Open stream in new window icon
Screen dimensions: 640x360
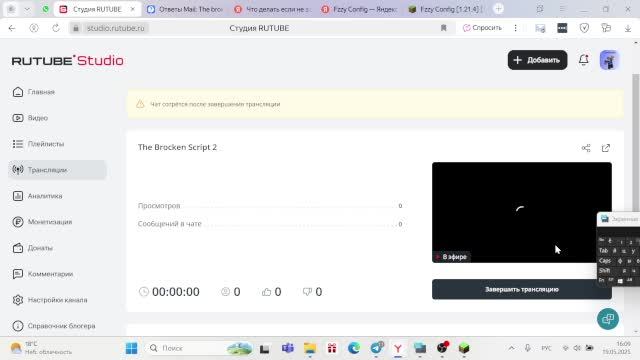point(606,148)
